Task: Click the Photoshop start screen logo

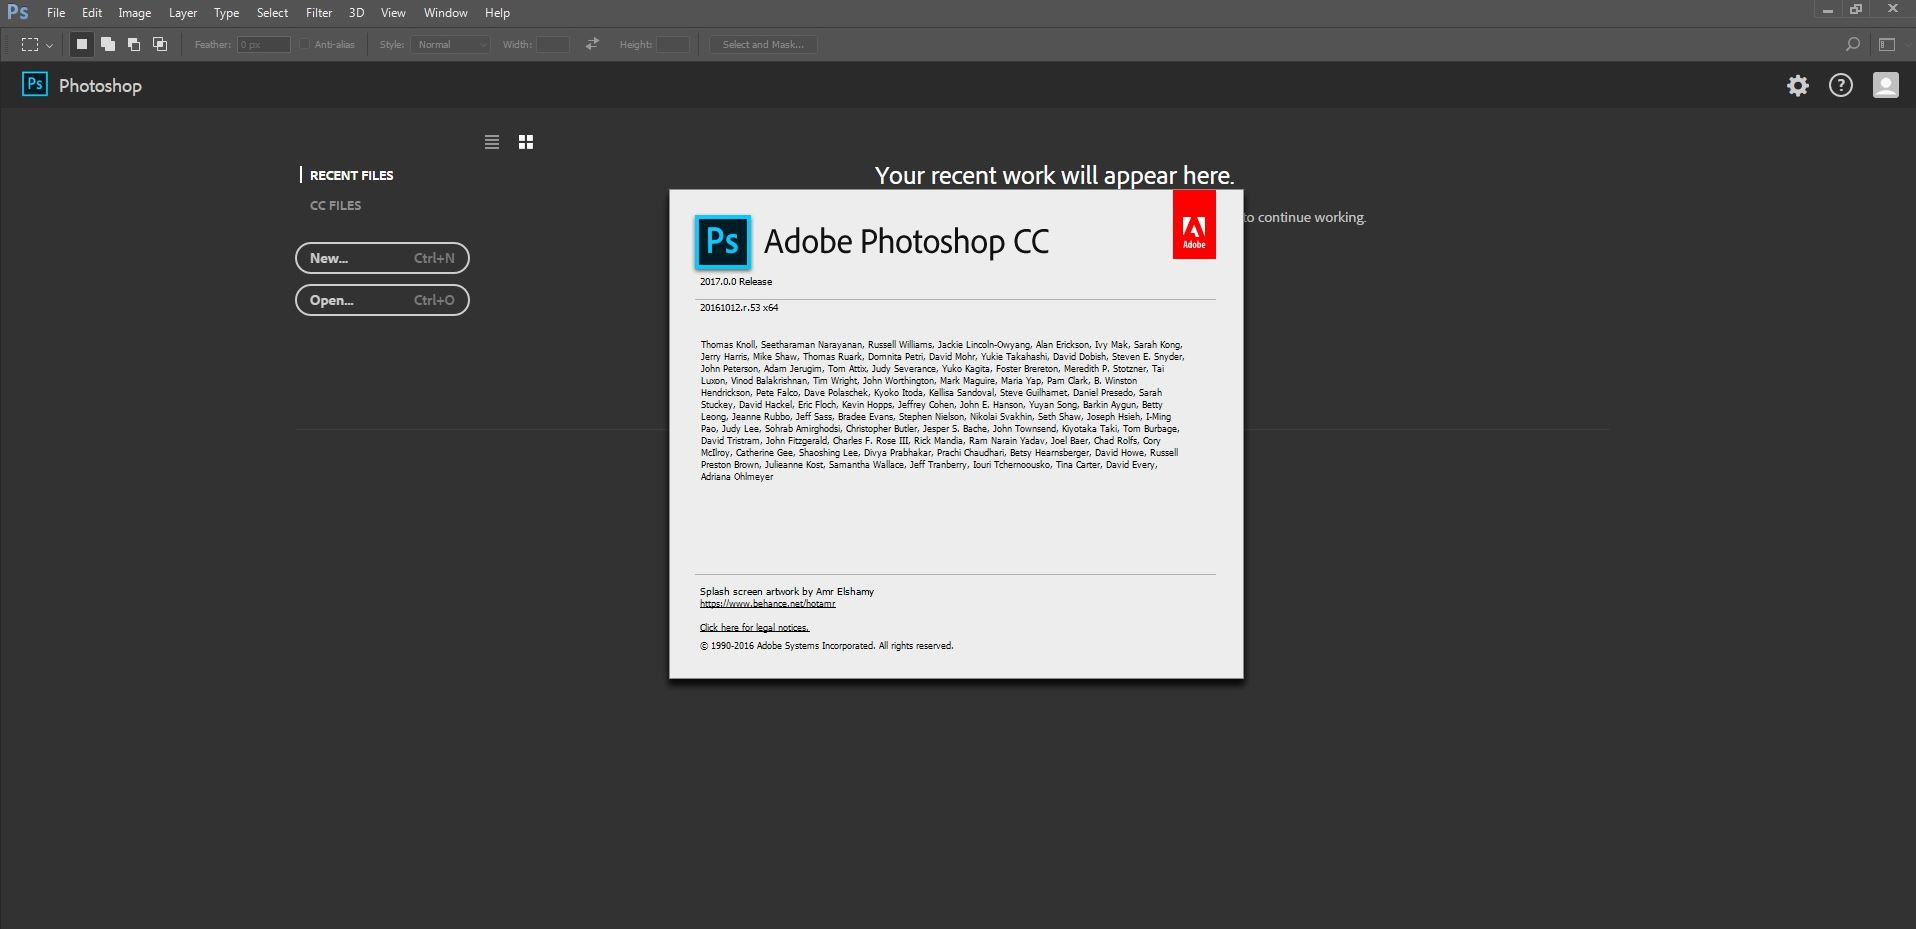Action: click(35, 84)
